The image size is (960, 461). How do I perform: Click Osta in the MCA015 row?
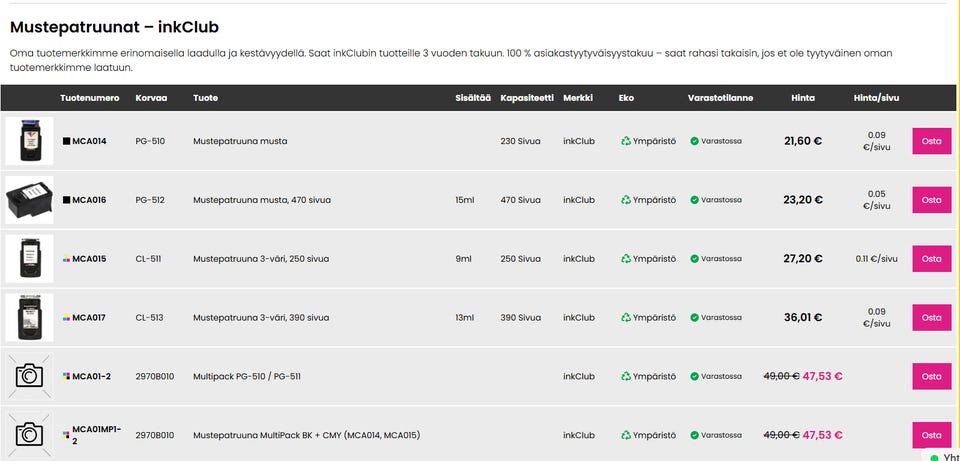(931, 258)
